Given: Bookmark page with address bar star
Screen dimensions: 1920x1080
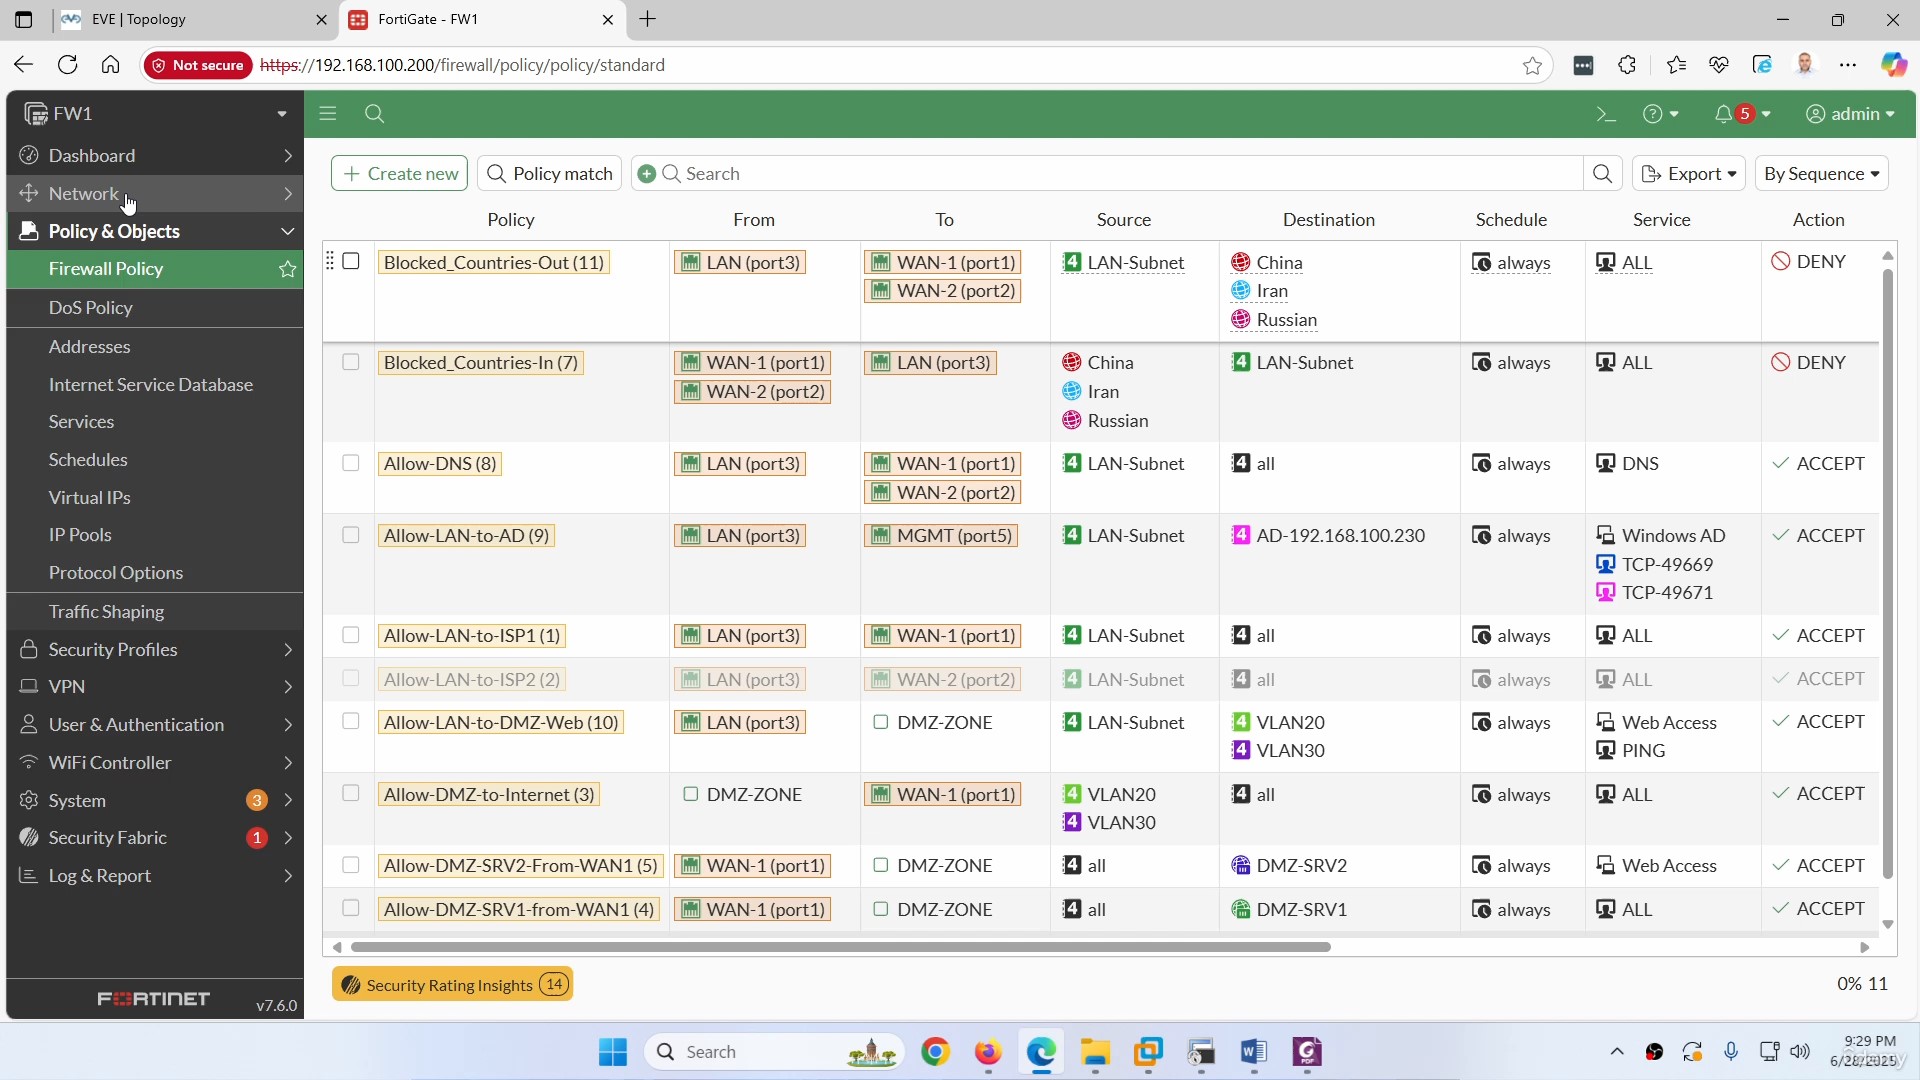Looking at the screenshot, I should [1532, 65].
